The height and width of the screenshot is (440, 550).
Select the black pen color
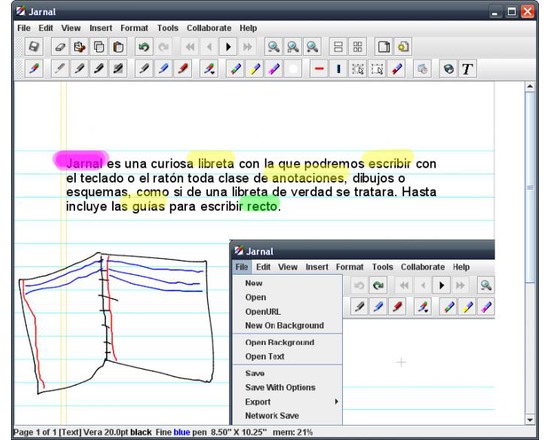point(144,69)
